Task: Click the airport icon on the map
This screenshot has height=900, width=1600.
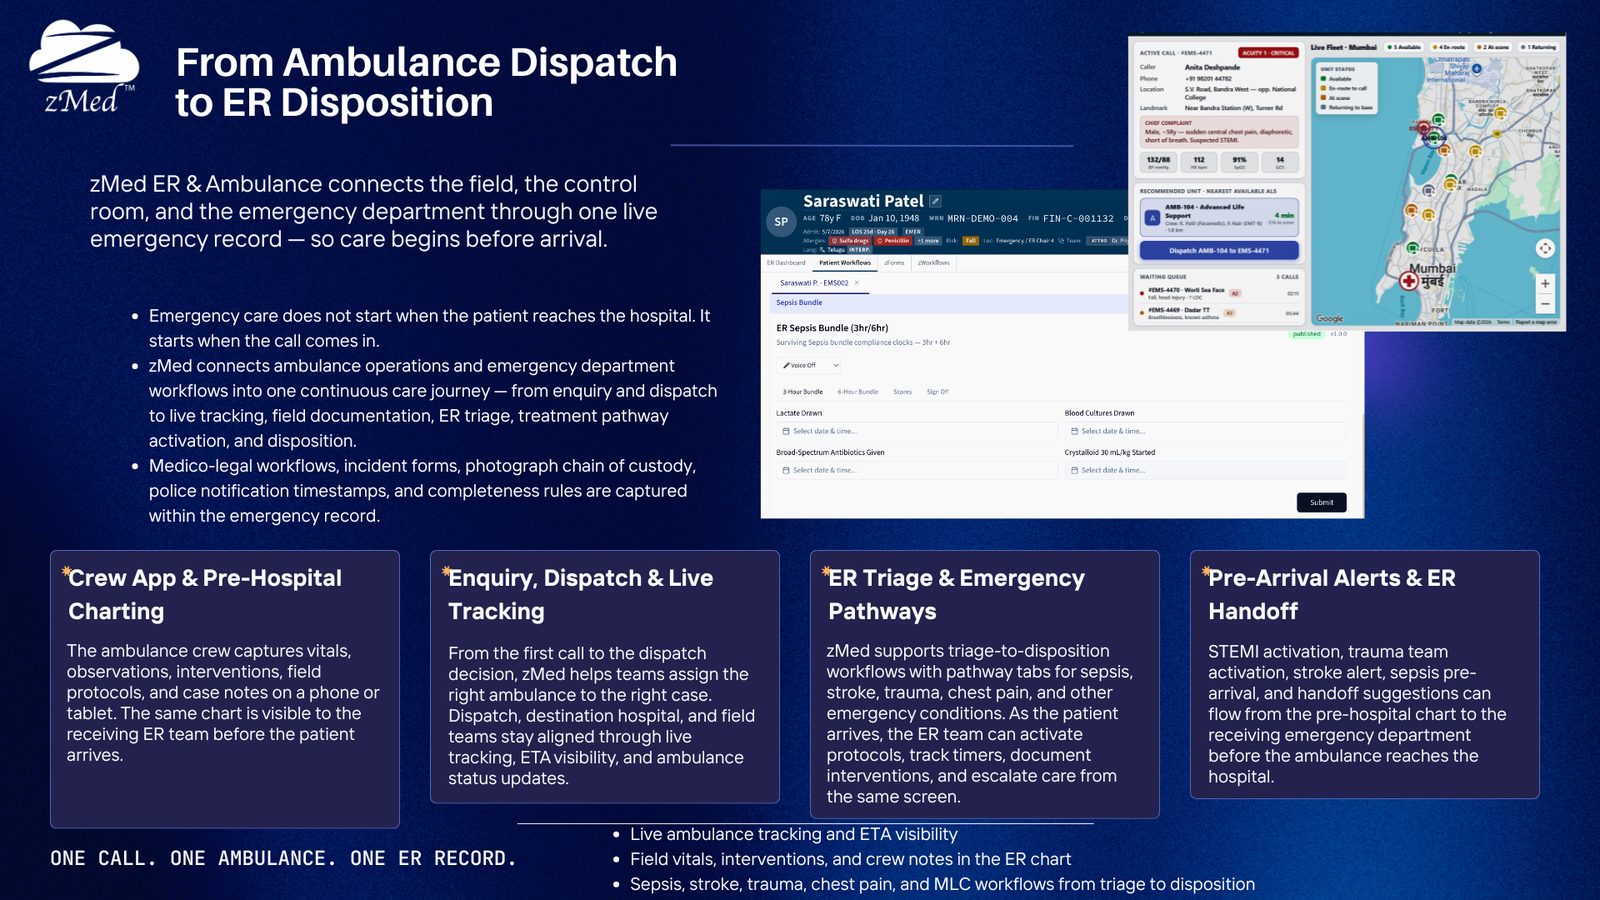Action: (1477, 69)
